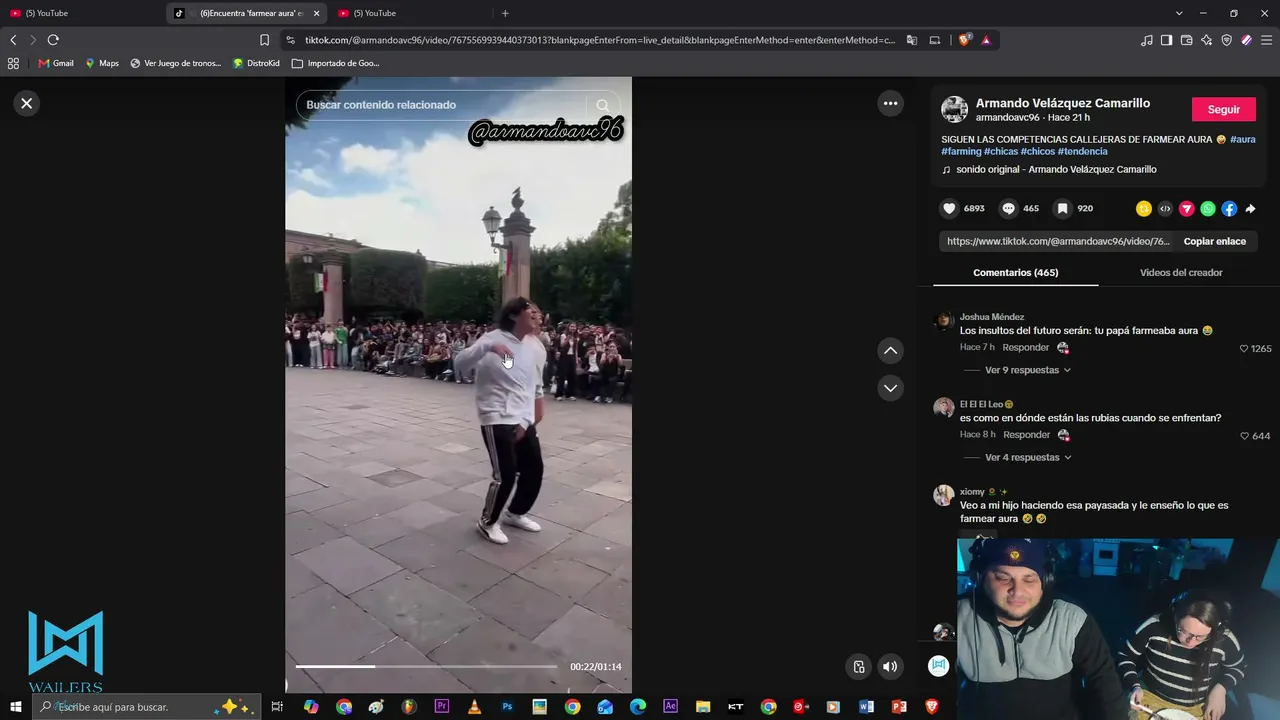Open the #aura hashtag
The height and width of the screenshot is (720, 1280).
1243,139
